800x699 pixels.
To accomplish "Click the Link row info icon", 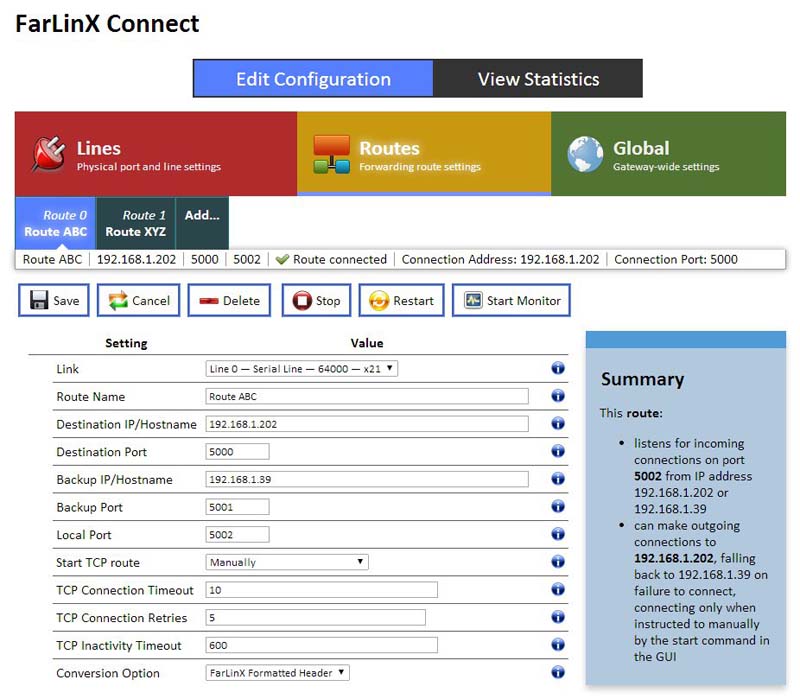I will pos(558,368).
